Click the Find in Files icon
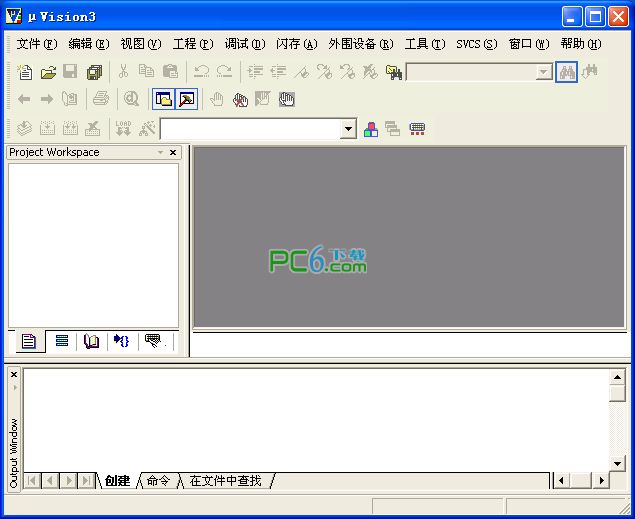Viewport: 635px width, 519px height. pyautogui.click(x=393, y=72)
